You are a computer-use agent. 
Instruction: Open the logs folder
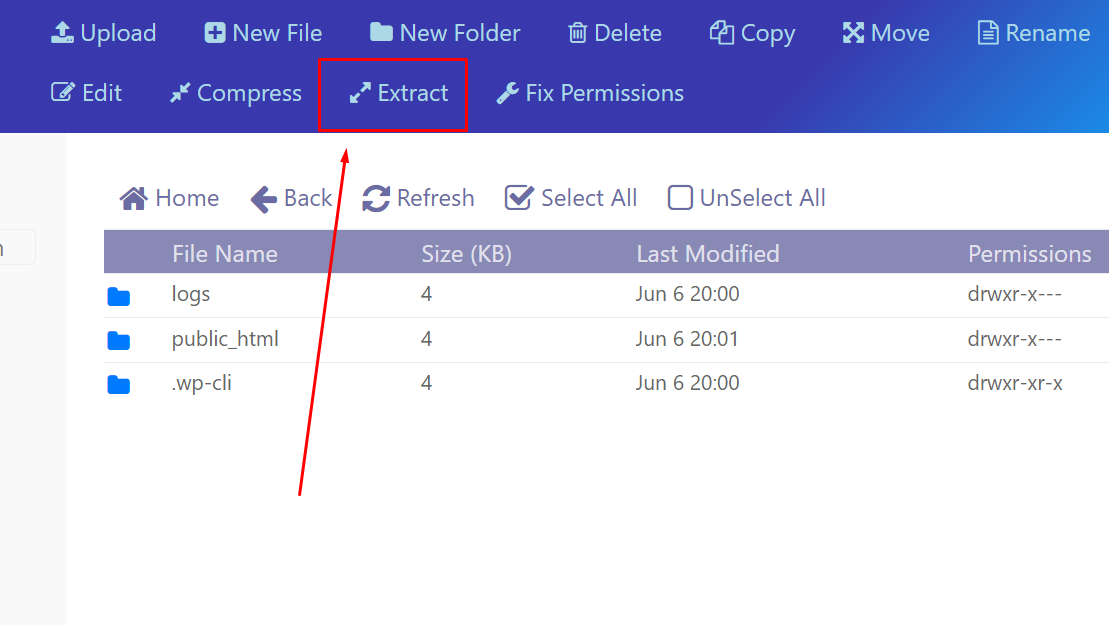pos(191,295)
